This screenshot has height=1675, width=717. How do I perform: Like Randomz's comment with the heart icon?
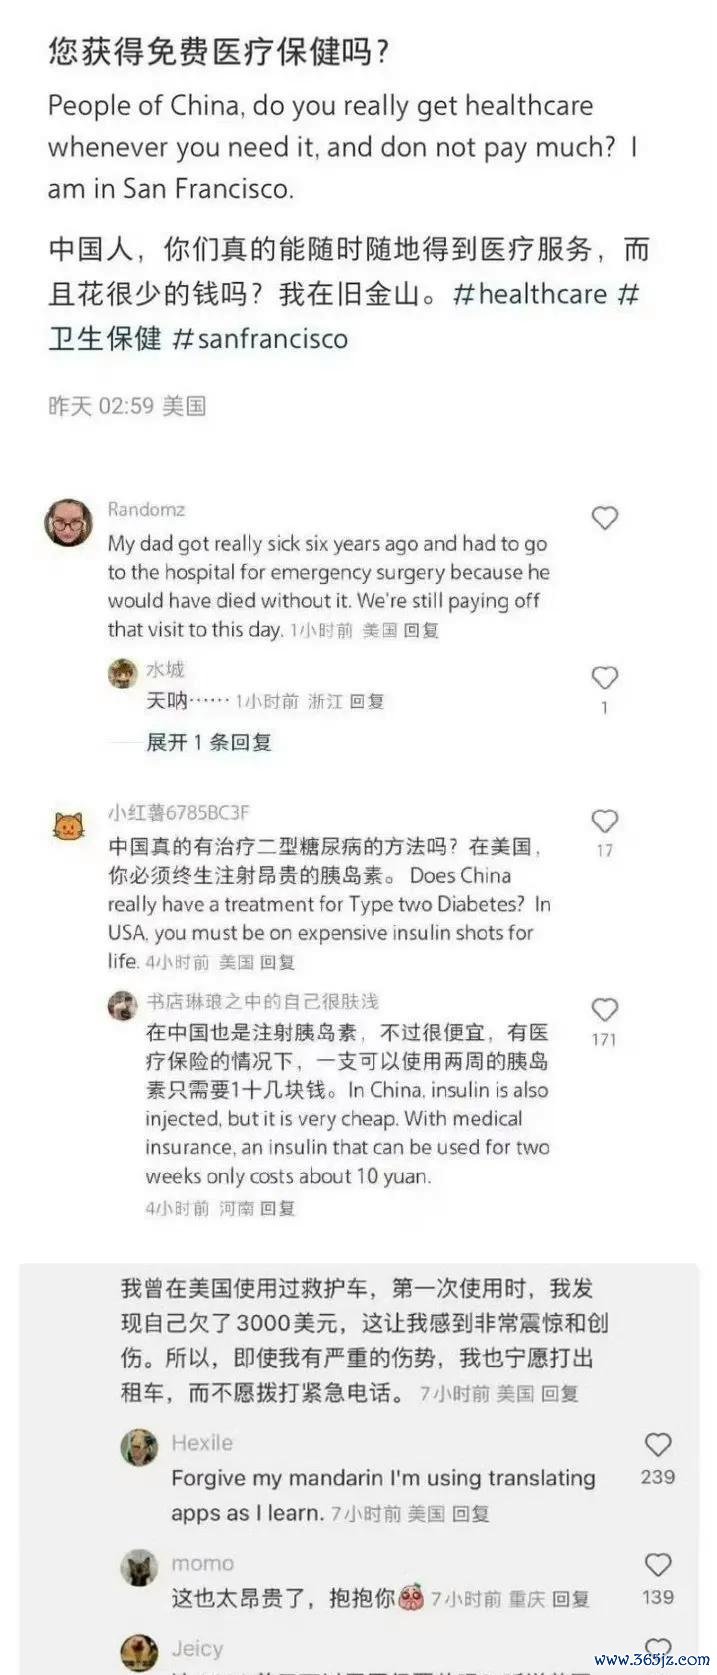(x=605, y=517)
